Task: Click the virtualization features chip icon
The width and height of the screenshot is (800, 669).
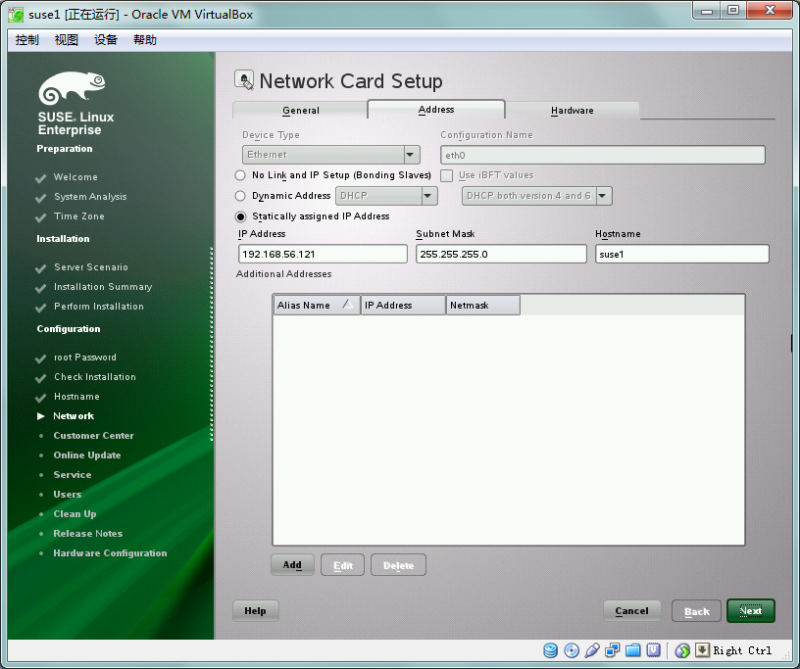Action: click(655, 651)
